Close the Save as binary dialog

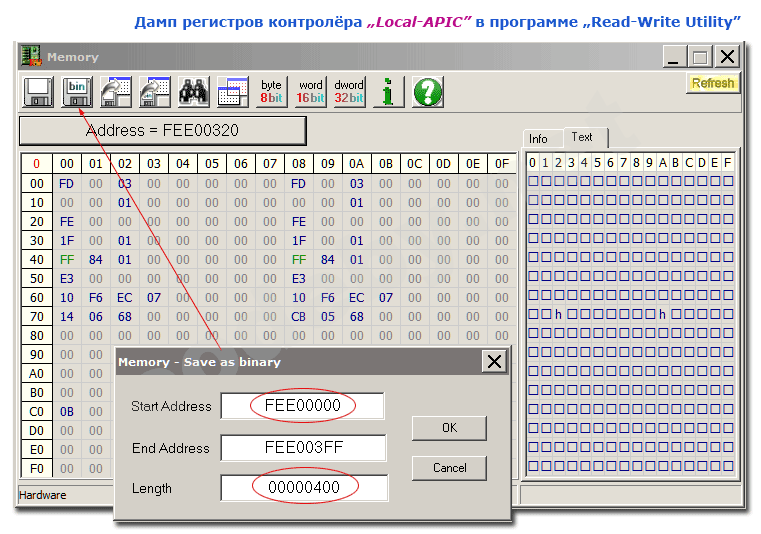tap(494, 362)
